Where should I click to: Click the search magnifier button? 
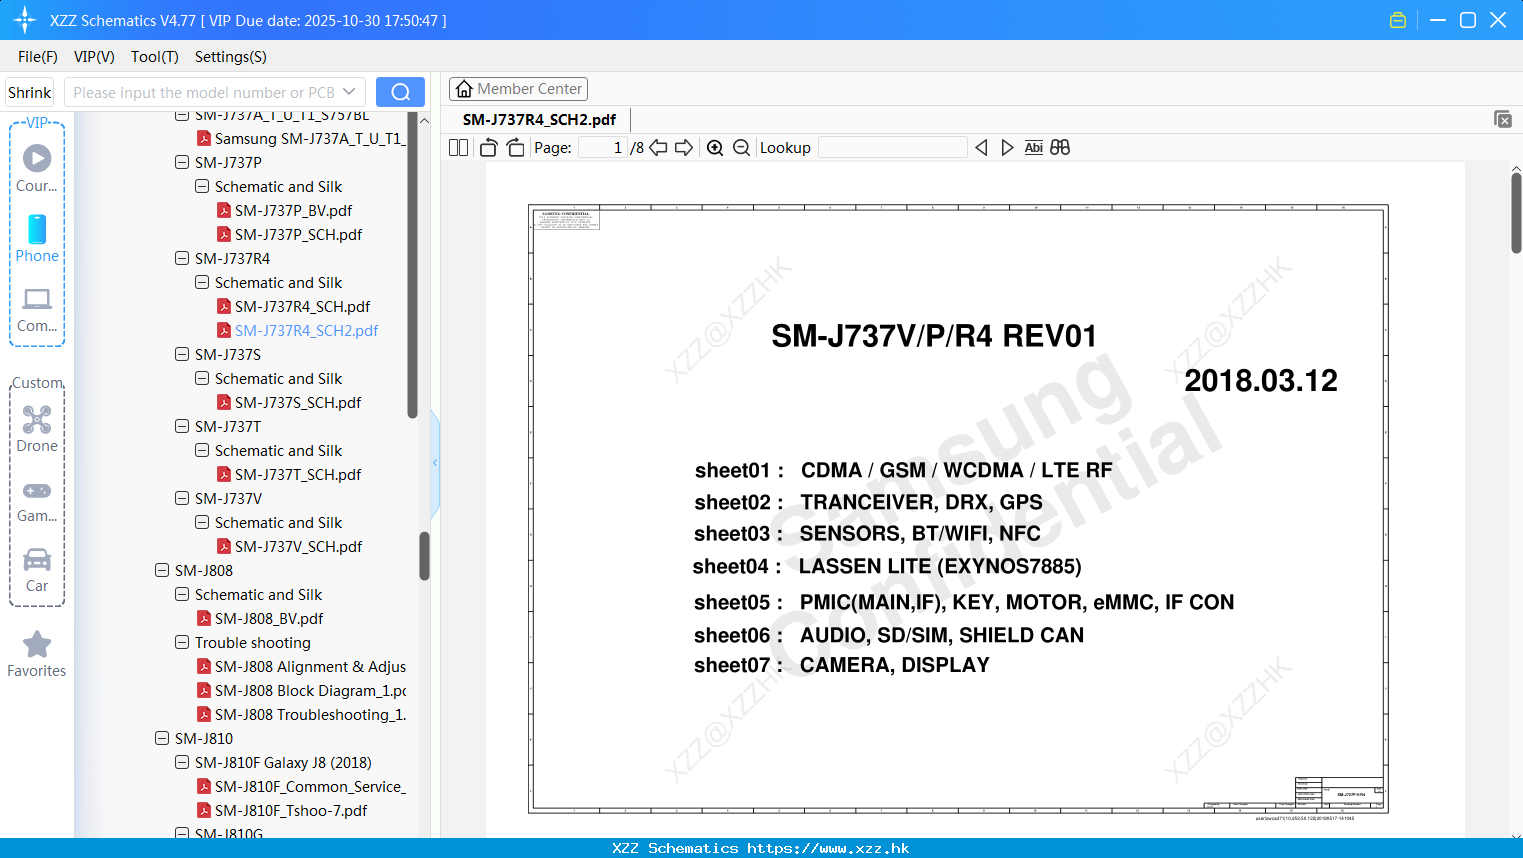pyautogui.click(x=400, y=92)
